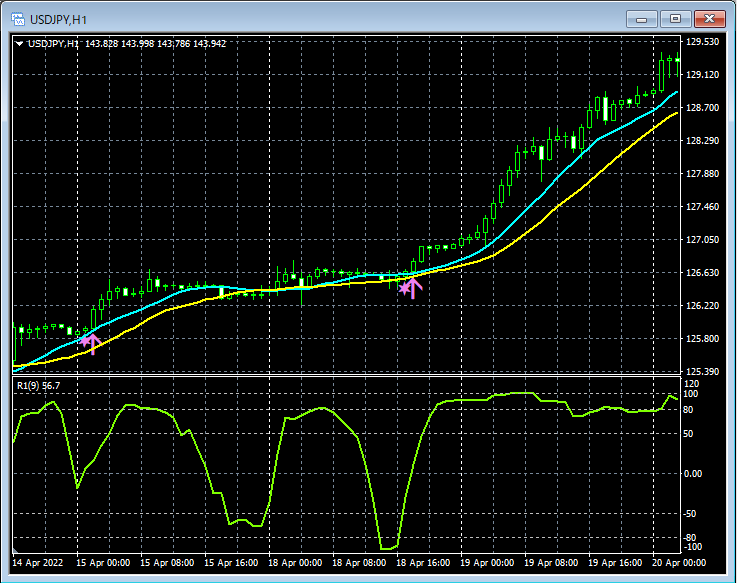
Task: Click the 19 Apr 16:00 time axis label
Action: click(x=615, y=563)
